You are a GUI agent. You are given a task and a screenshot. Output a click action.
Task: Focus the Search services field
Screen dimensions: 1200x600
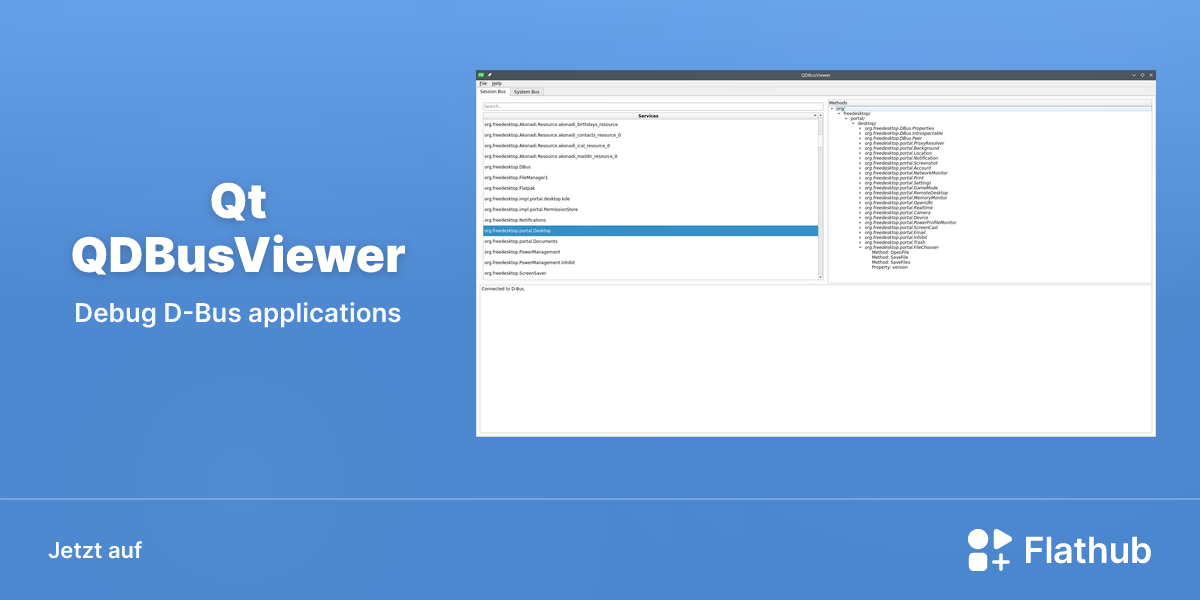click(653, 106)
